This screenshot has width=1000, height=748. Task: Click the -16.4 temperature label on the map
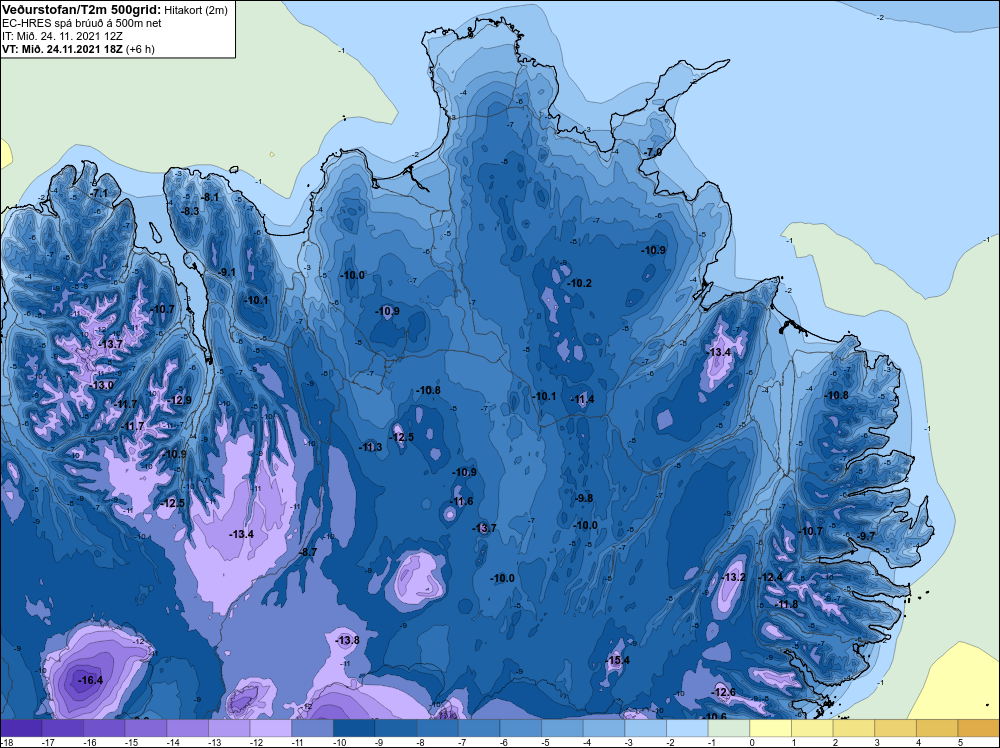(x=90, y=680)
